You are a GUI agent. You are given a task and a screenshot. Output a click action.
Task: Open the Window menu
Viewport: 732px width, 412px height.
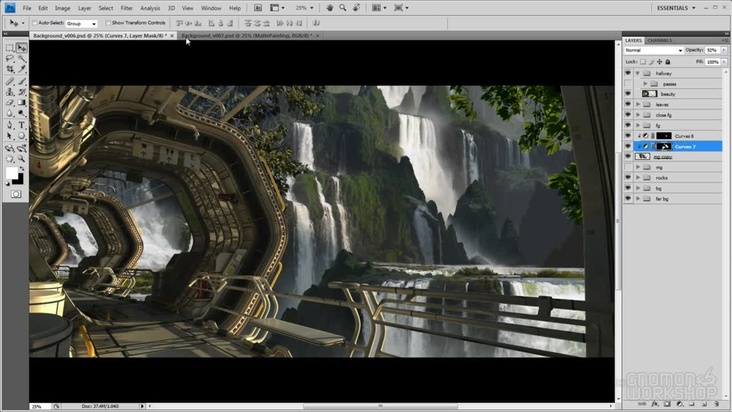click(211, 8)
